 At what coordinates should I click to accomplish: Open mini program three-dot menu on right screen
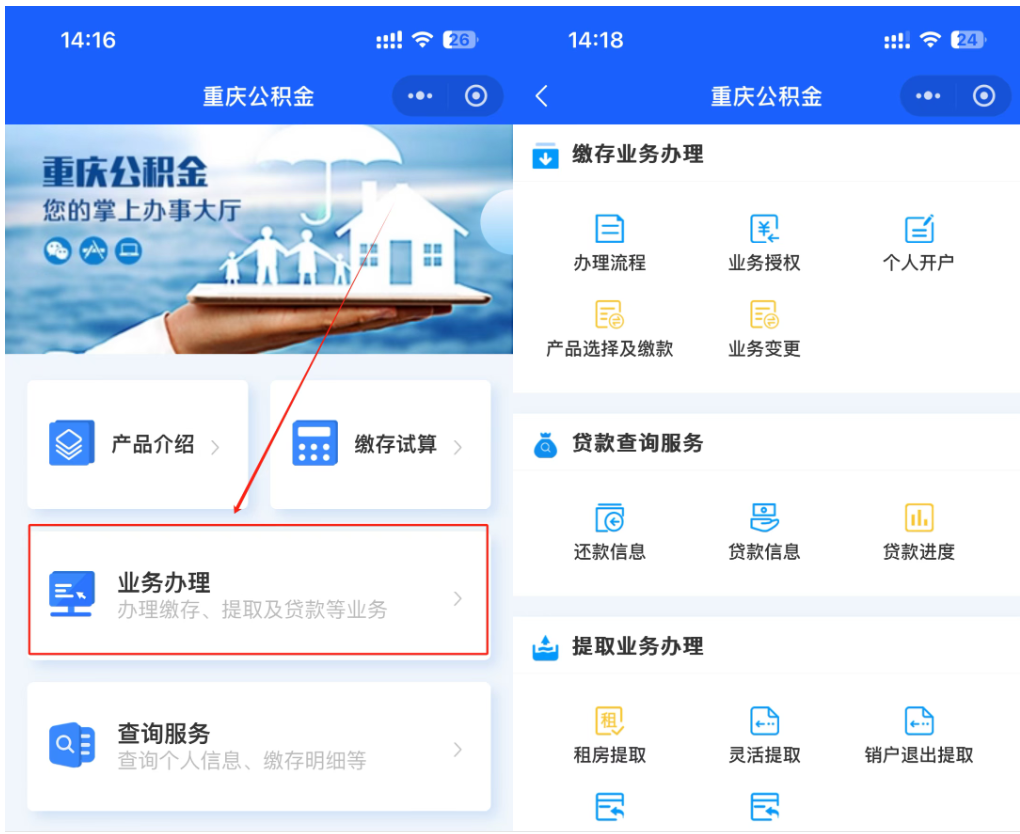929,96
